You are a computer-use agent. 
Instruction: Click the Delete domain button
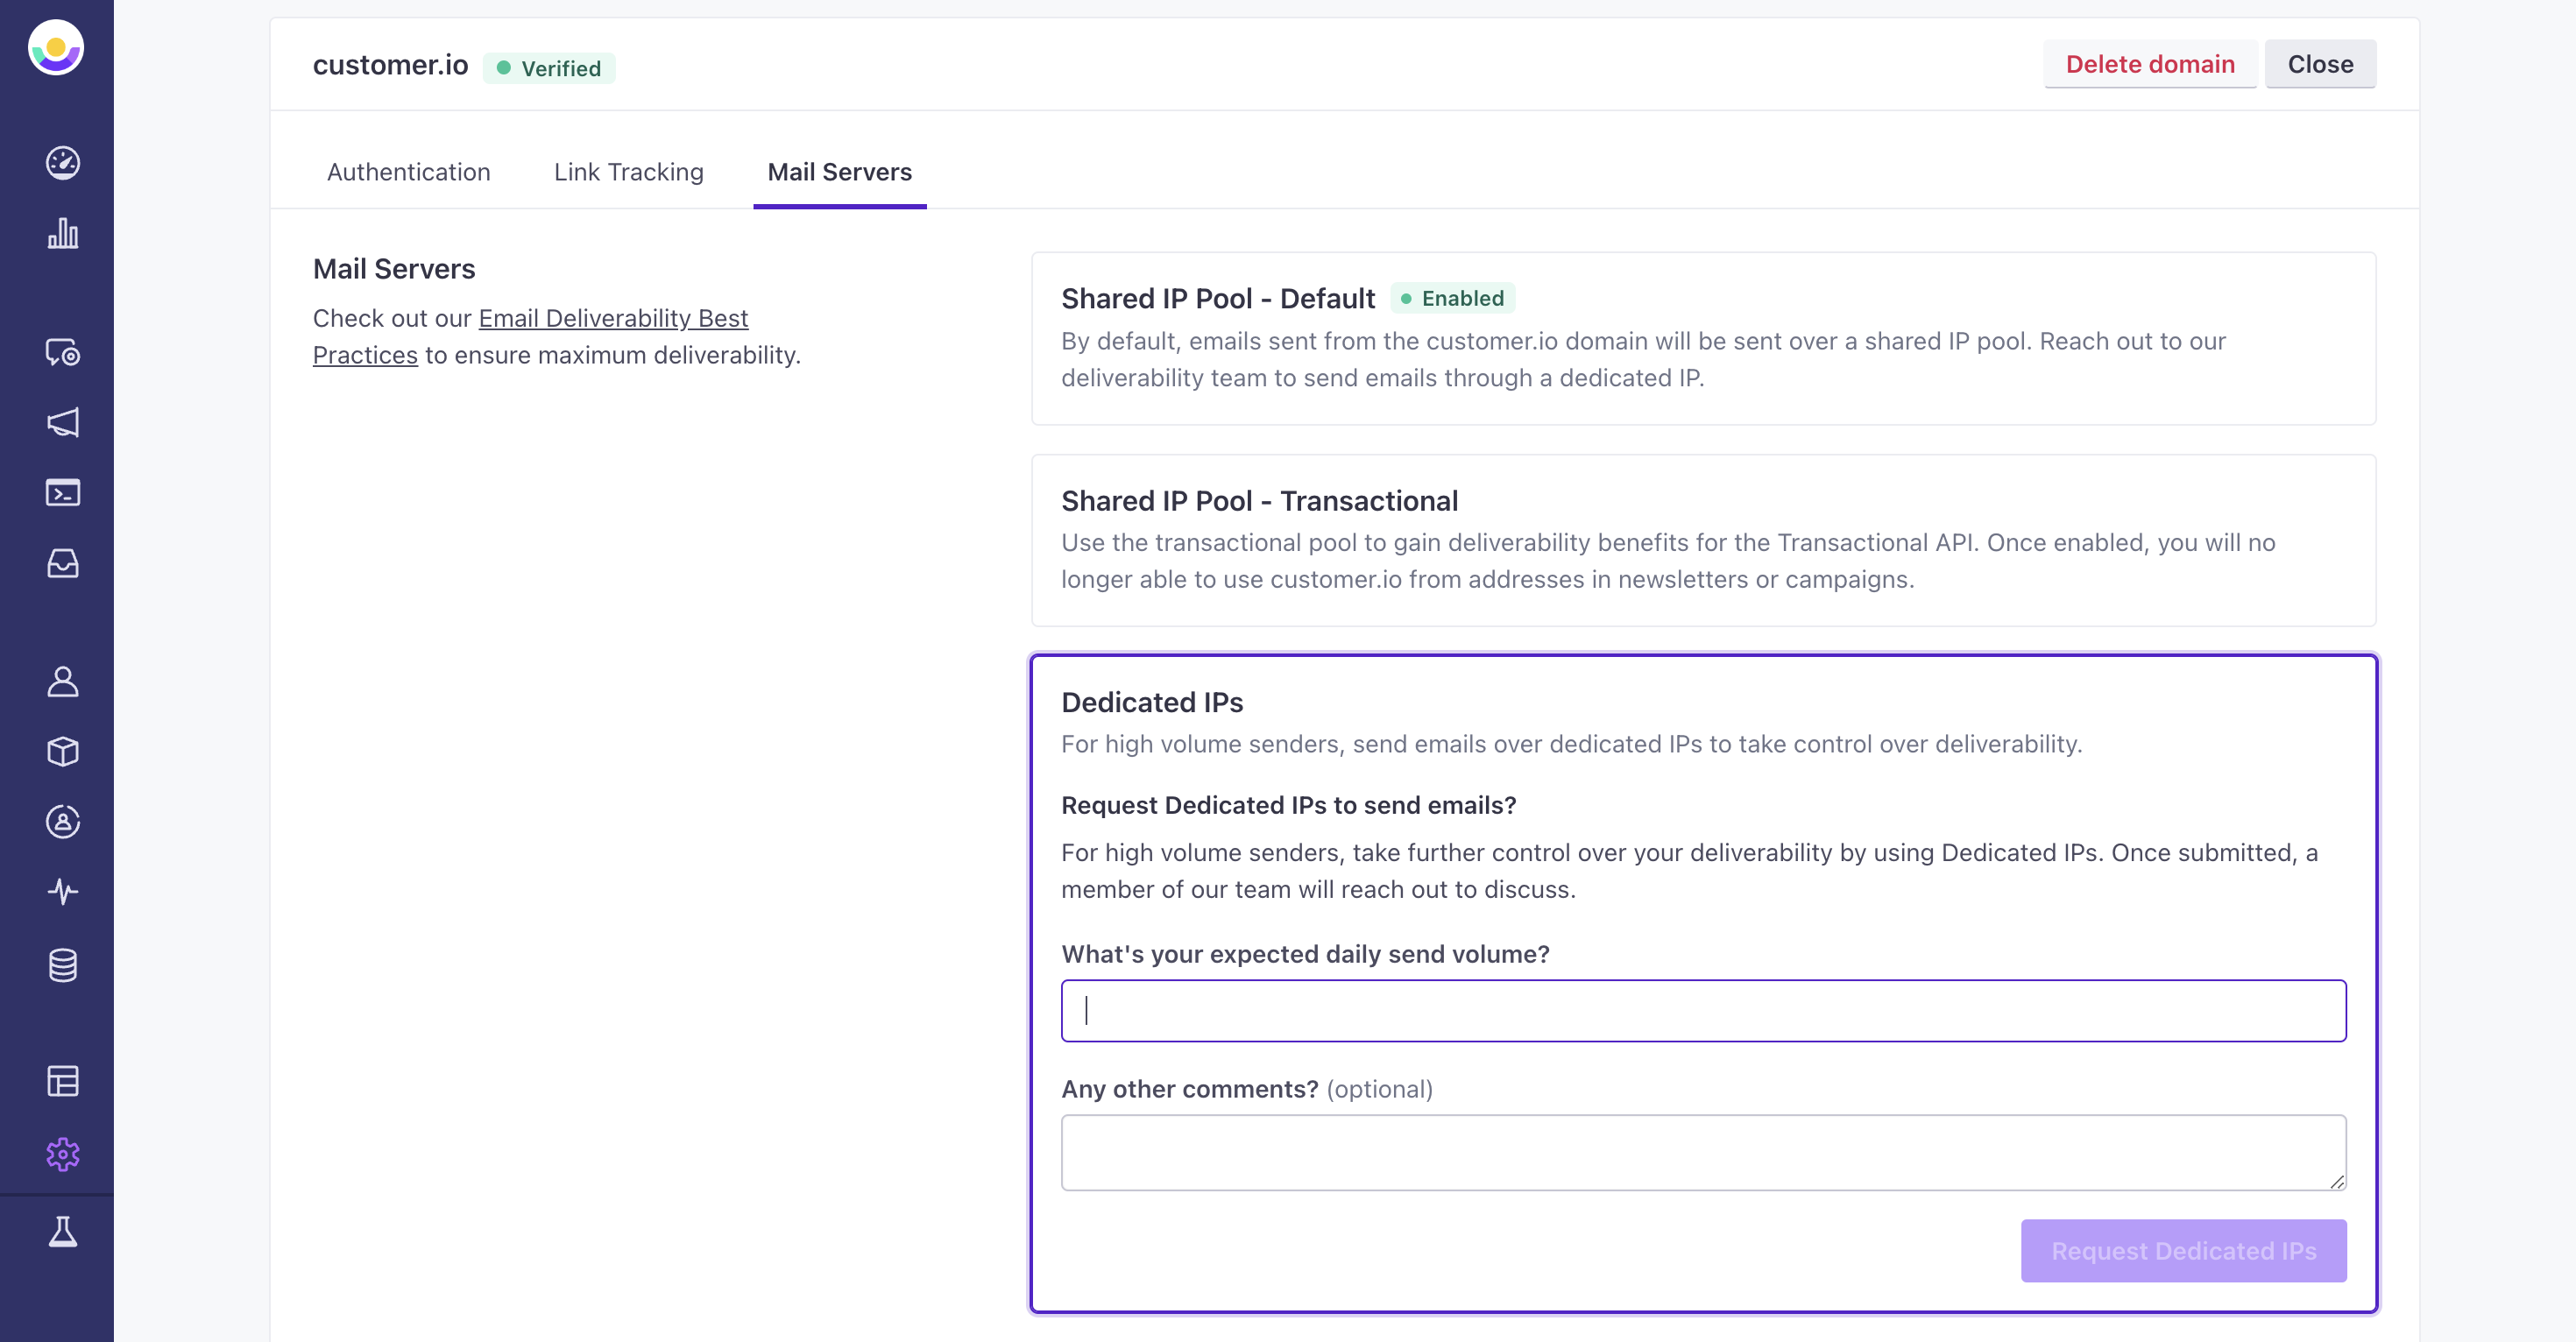2150,64
